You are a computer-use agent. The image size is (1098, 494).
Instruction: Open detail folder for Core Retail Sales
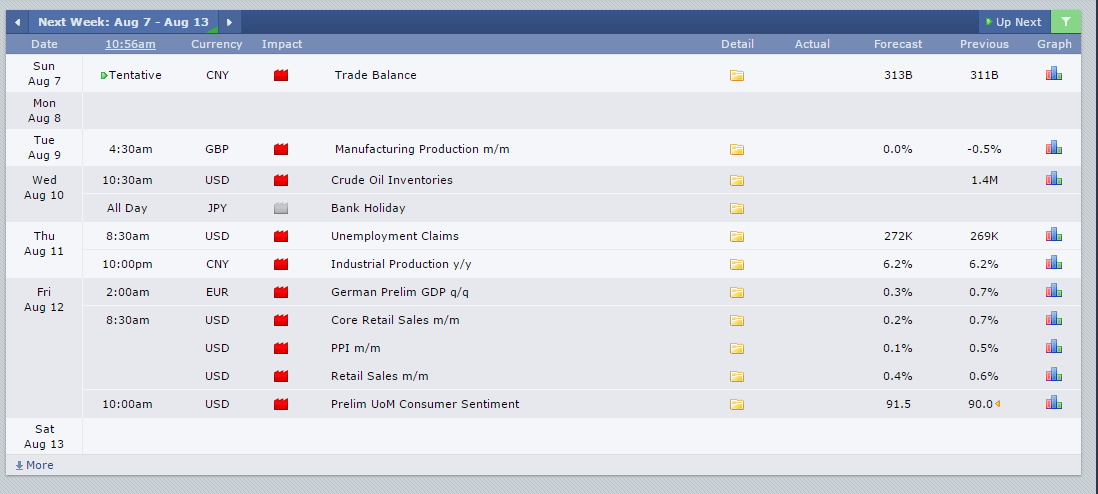coord(737,321)
